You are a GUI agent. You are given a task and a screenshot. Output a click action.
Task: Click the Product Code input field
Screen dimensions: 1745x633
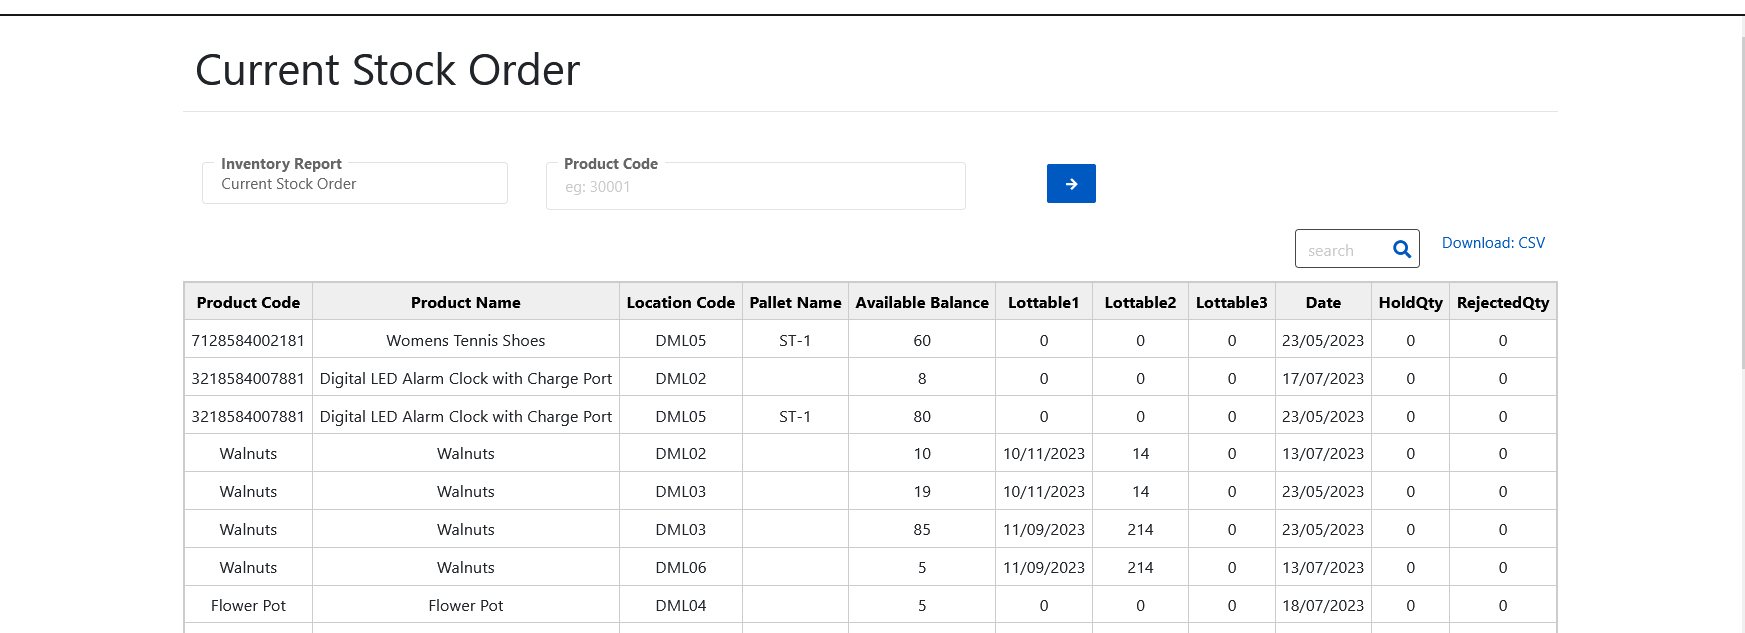tap(755, 187)
